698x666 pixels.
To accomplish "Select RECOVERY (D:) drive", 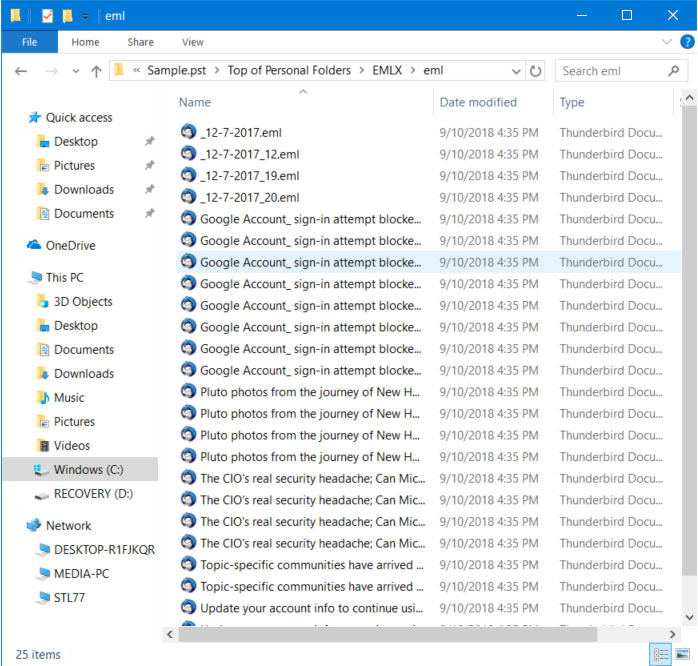I will click(x=93, y=494).
